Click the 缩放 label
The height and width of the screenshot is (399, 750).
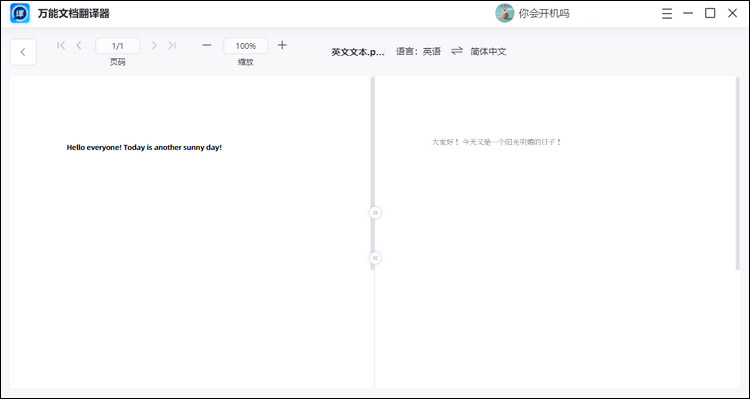[x=245, y=62]
